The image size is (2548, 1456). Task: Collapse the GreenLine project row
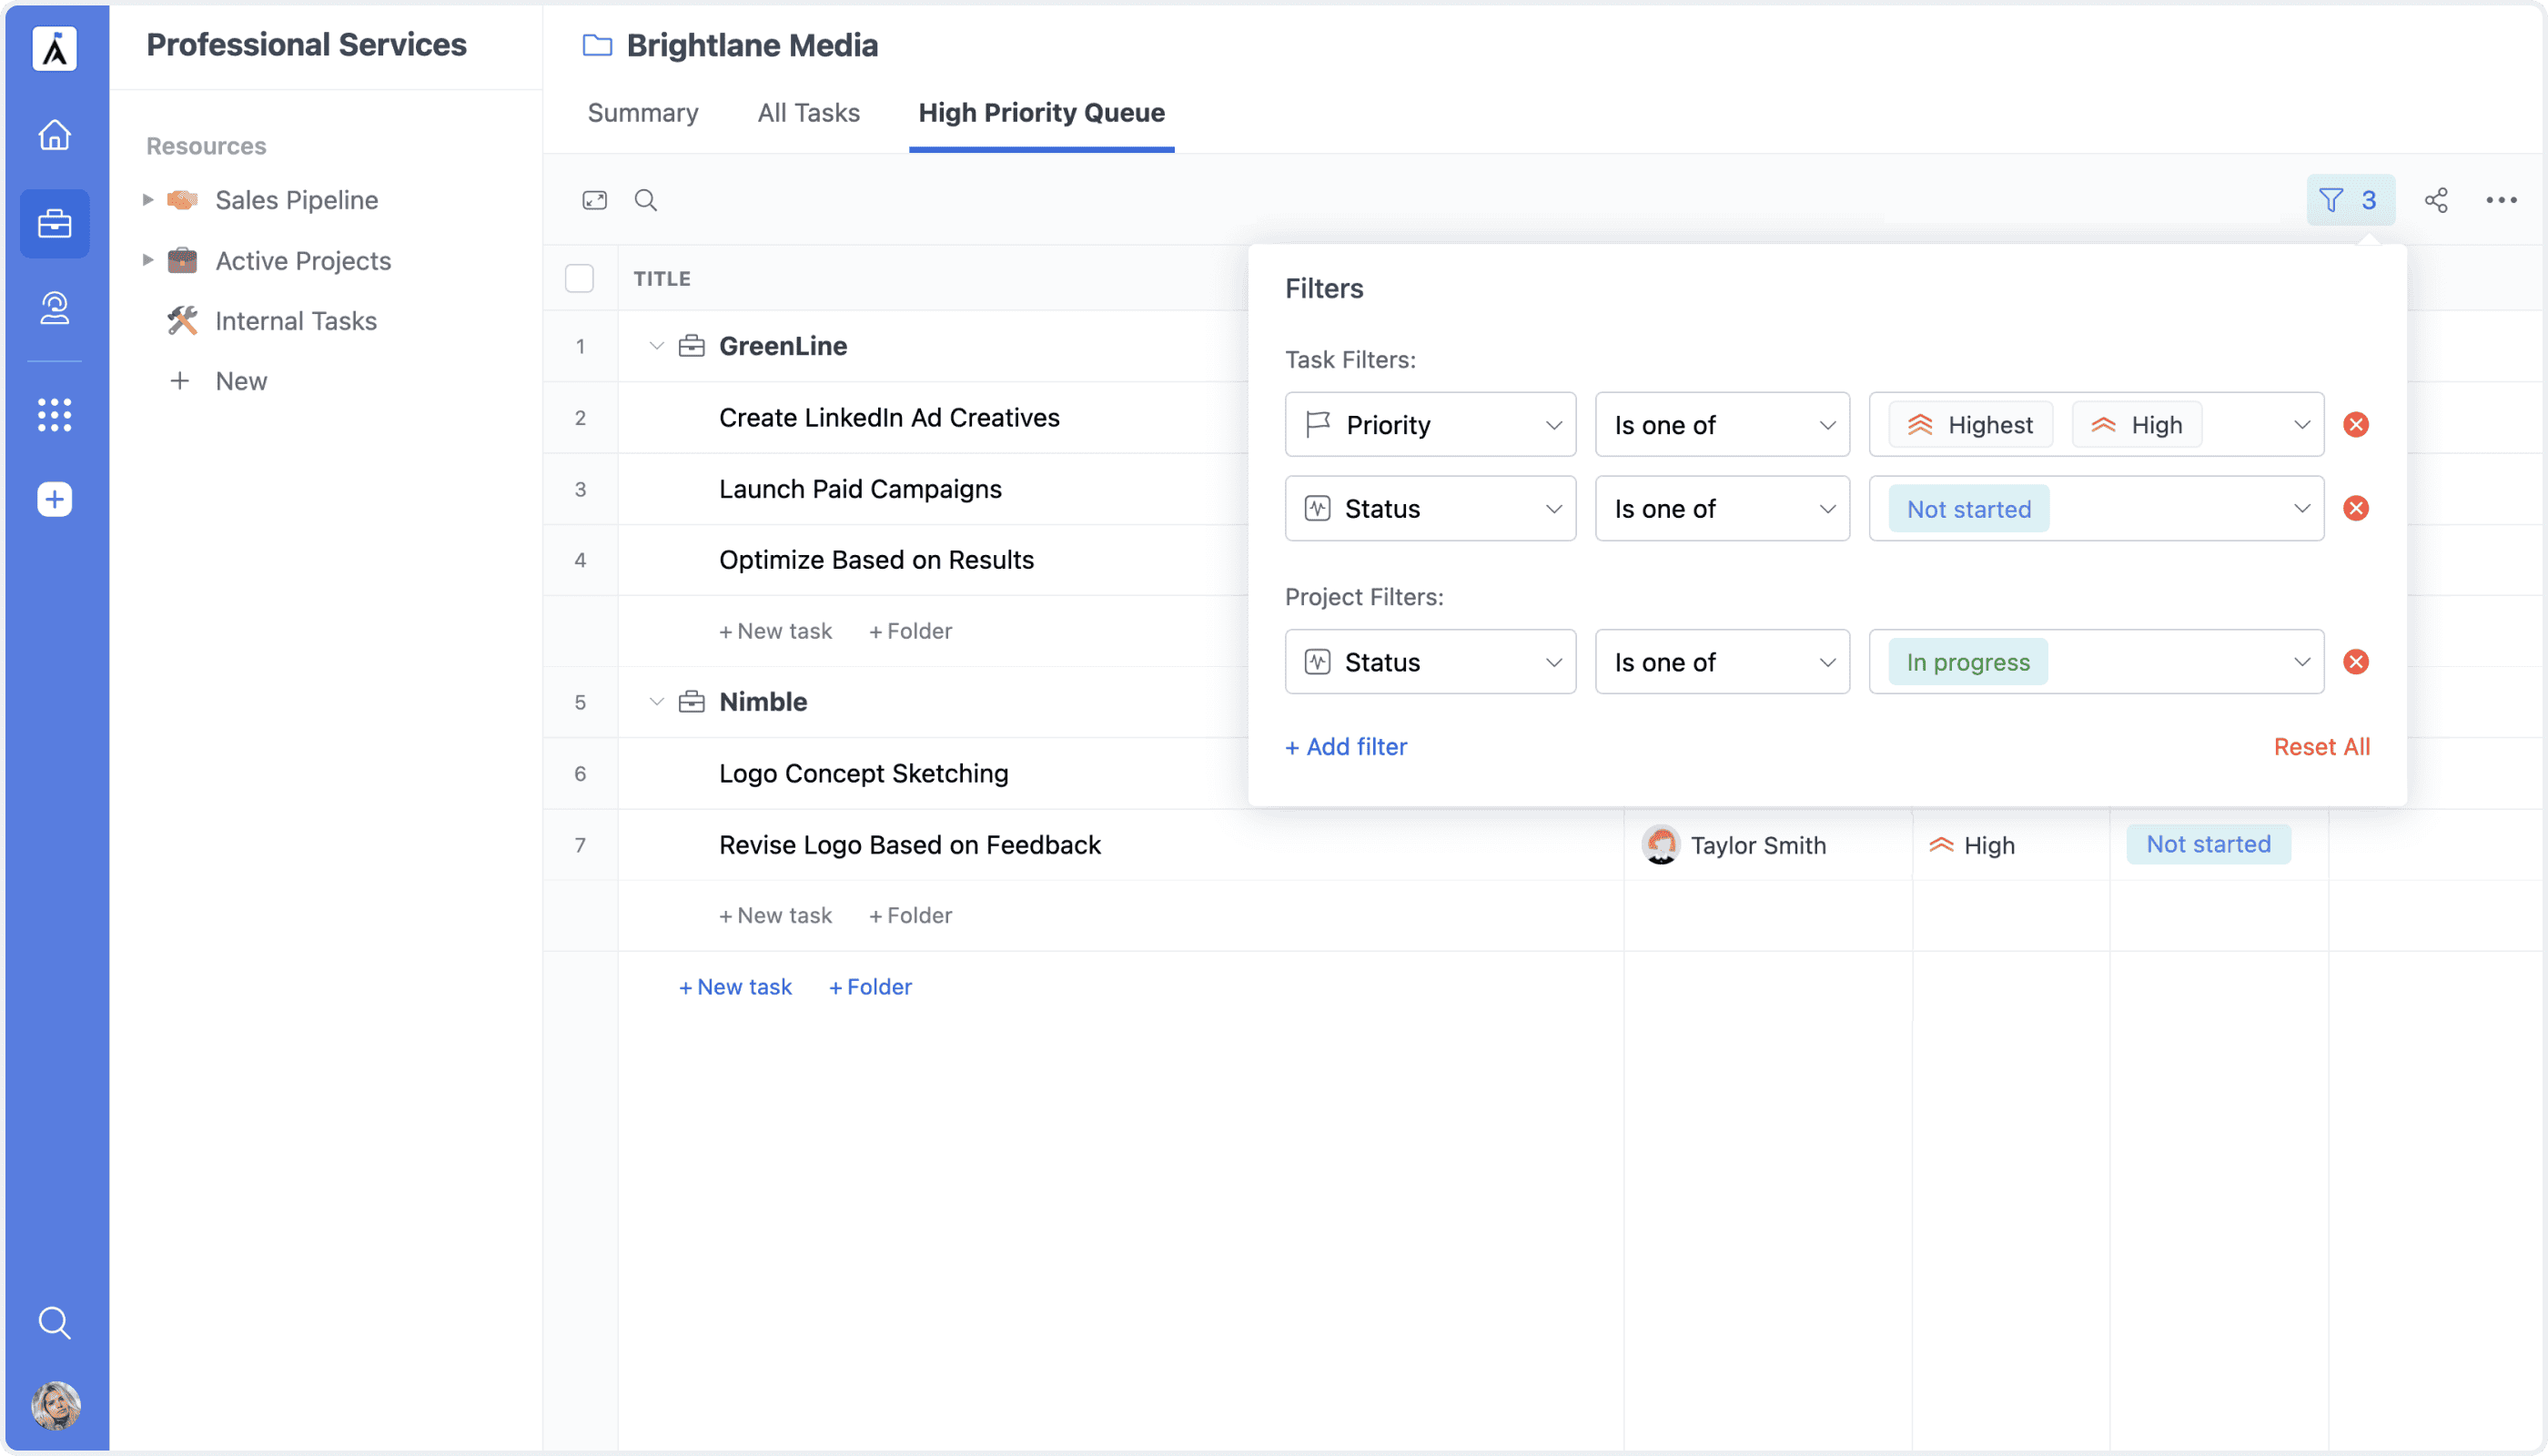[x=656, y=346]
